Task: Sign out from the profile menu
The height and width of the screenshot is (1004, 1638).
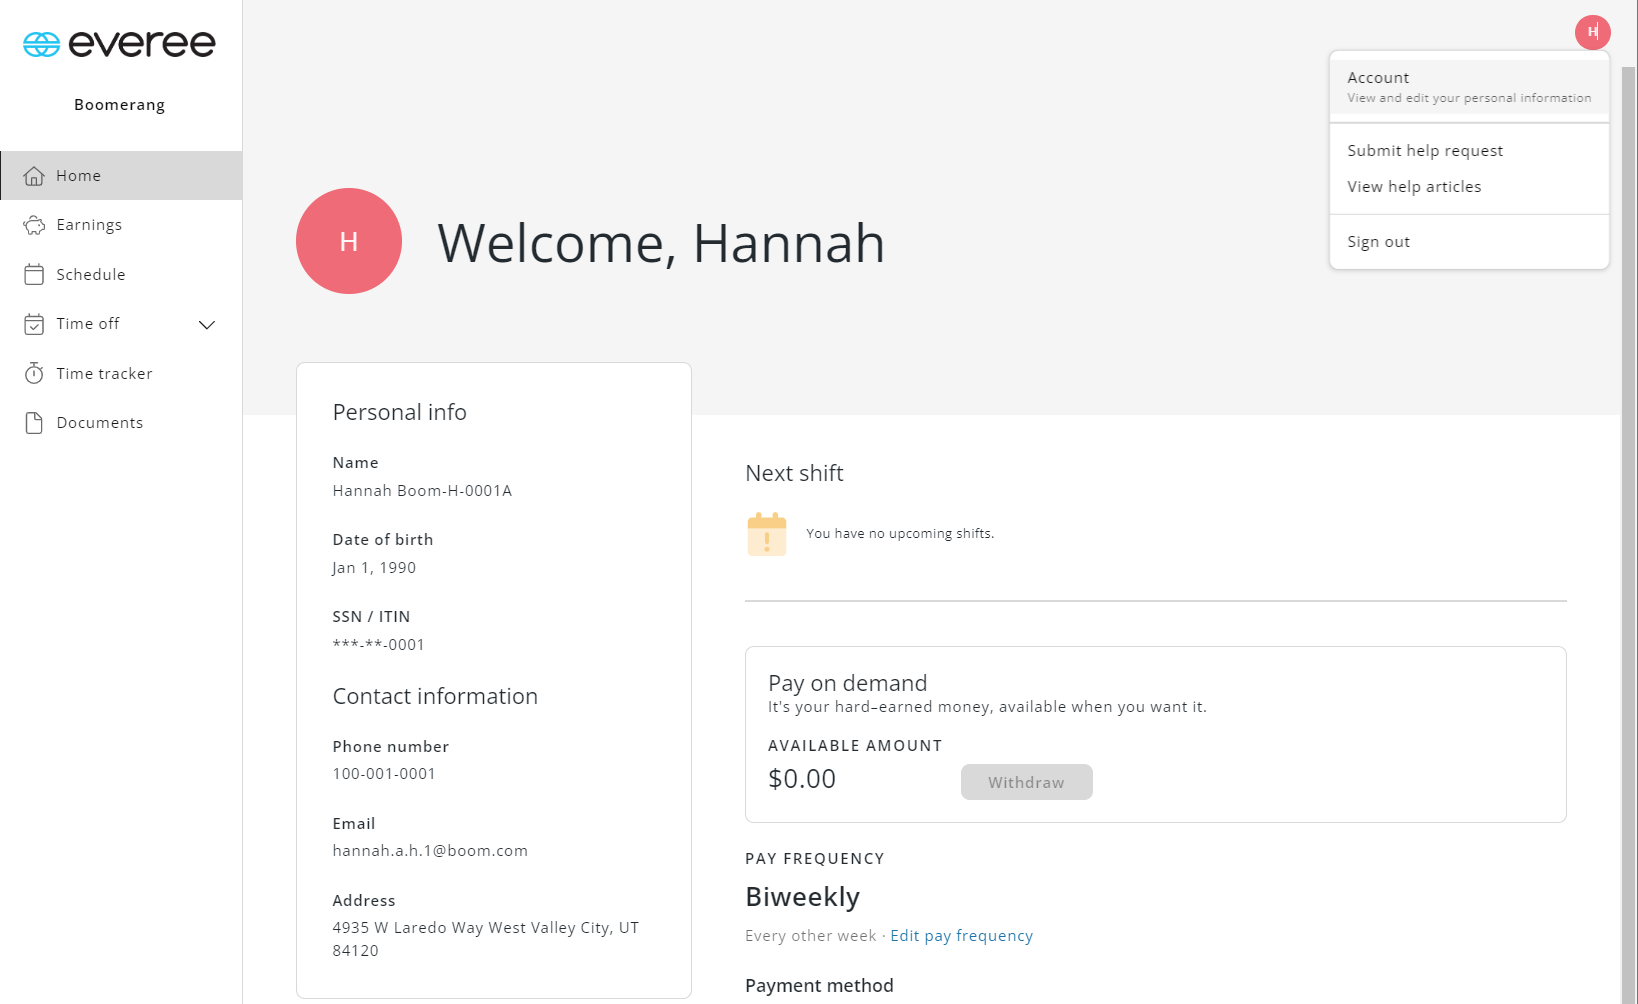Action: [x=1378, y=242]
